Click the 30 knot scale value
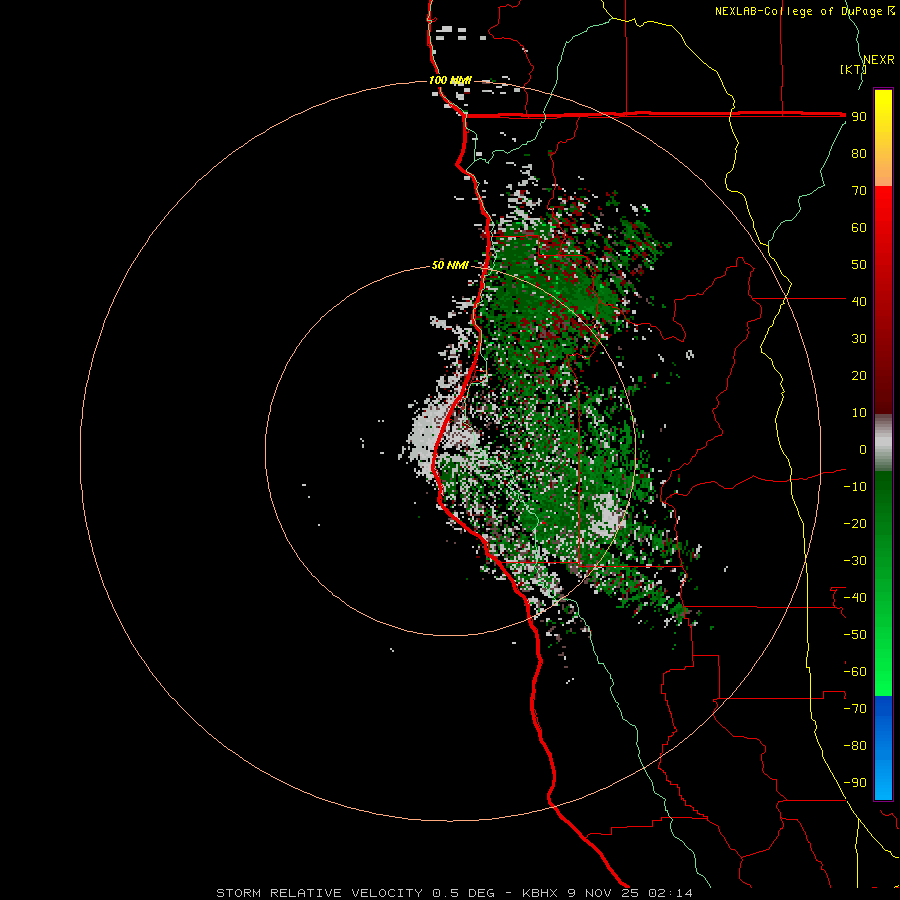 point(859,339)
